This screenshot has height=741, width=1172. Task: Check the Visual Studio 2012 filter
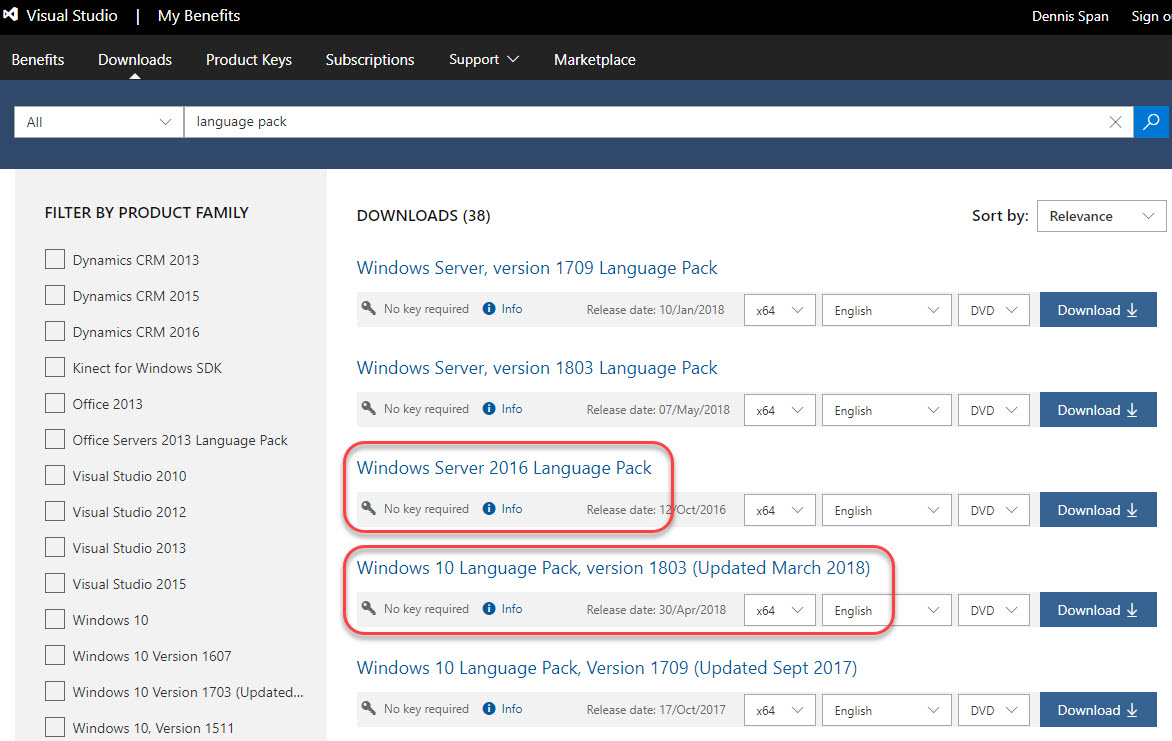[55, 511]
